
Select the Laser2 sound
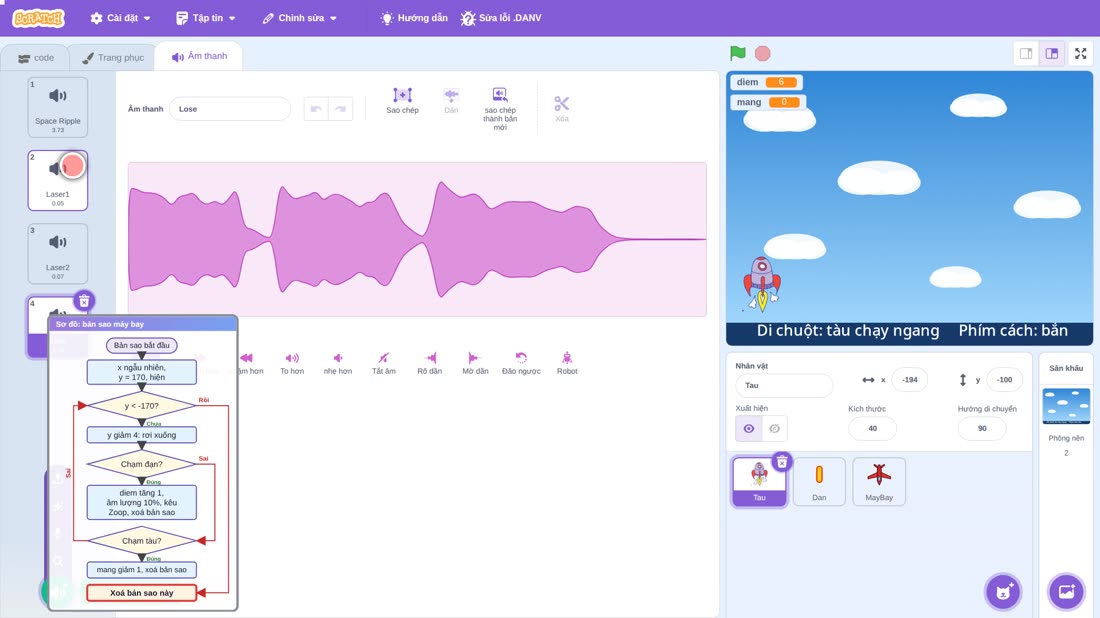[58, 253]
